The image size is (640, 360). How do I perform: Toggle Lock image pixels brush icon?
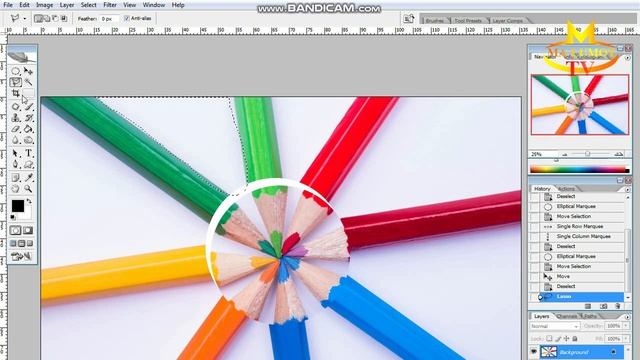(x=558, y=339)
